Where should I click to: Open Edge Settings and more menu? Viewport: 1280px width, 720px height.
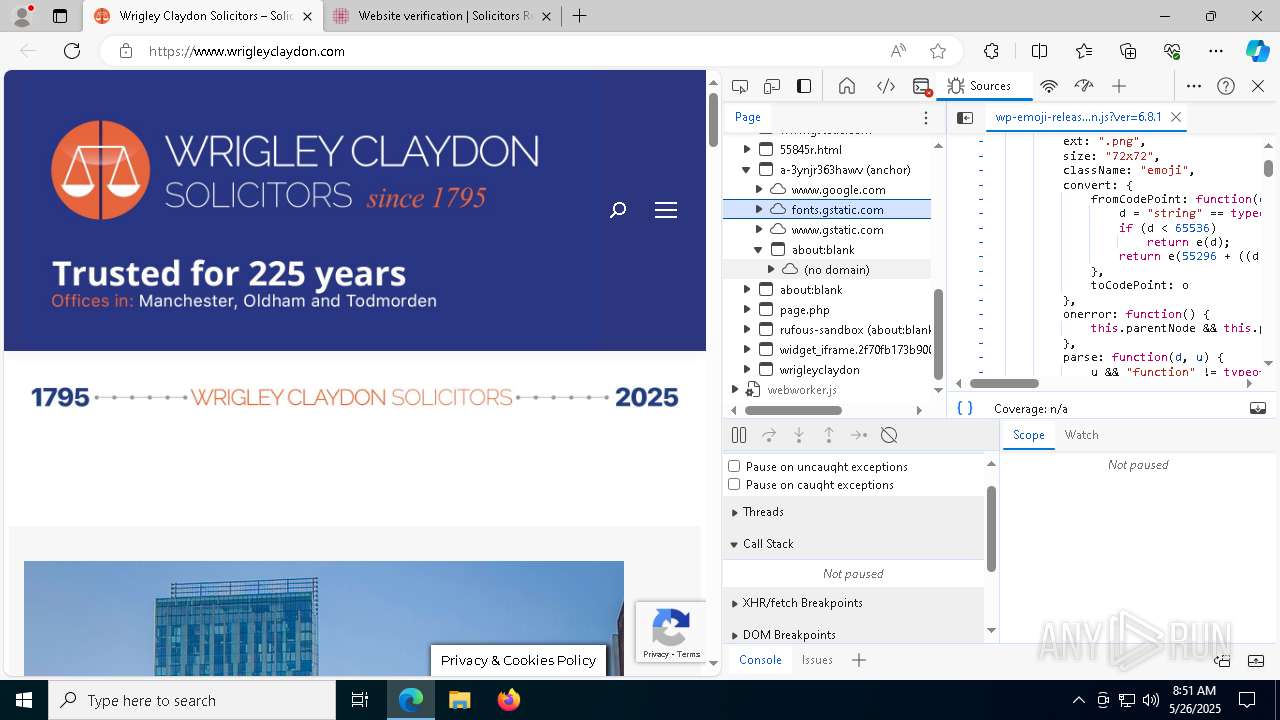1216,51
